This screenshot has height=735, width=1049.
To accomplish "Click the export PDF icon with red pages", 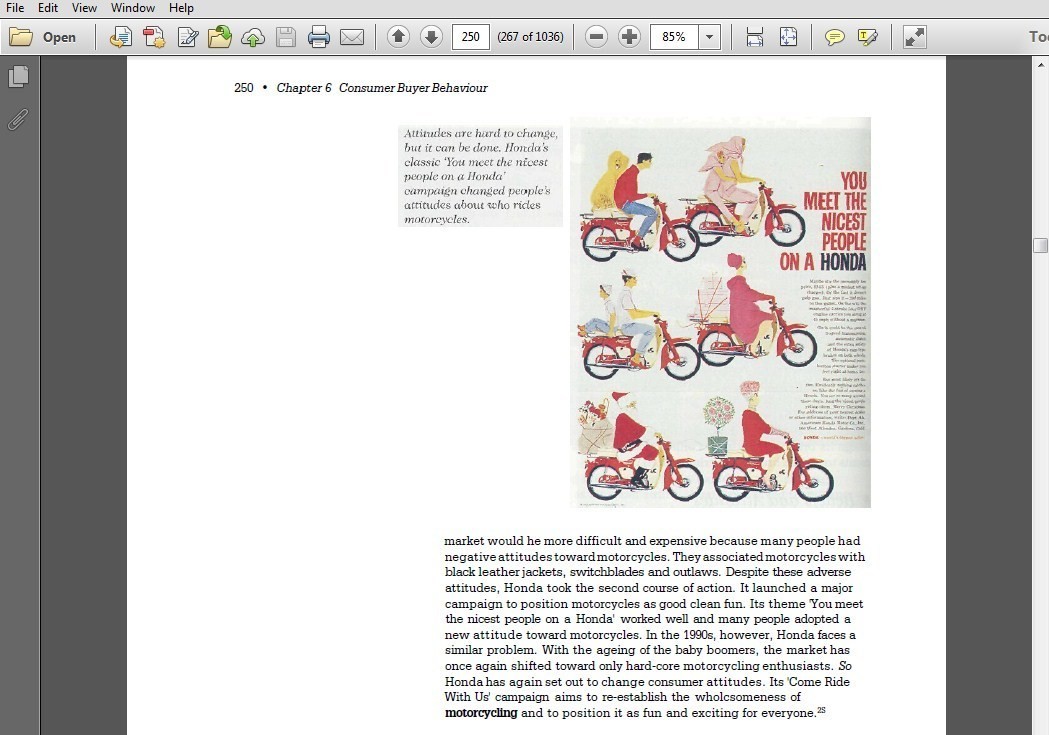I will [154, 37].
